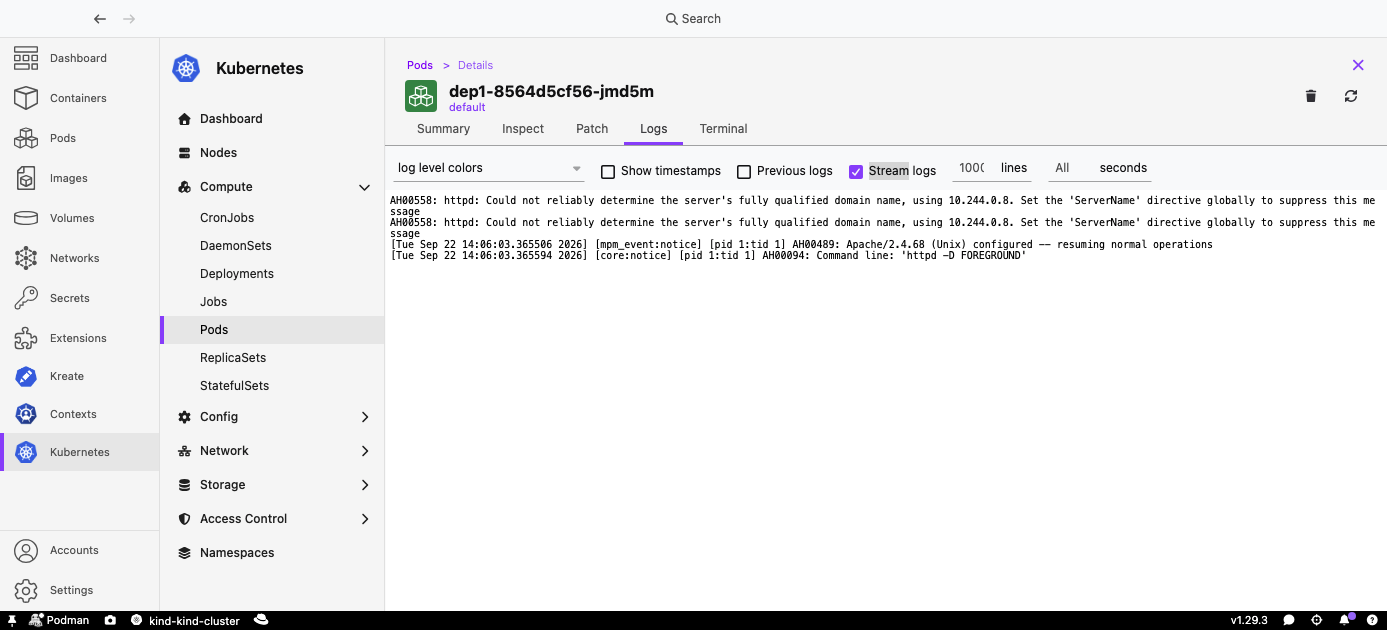This screenshot has width=1387, height=630.
Task: Select Pods under Compute
Action: click(272, 330)
